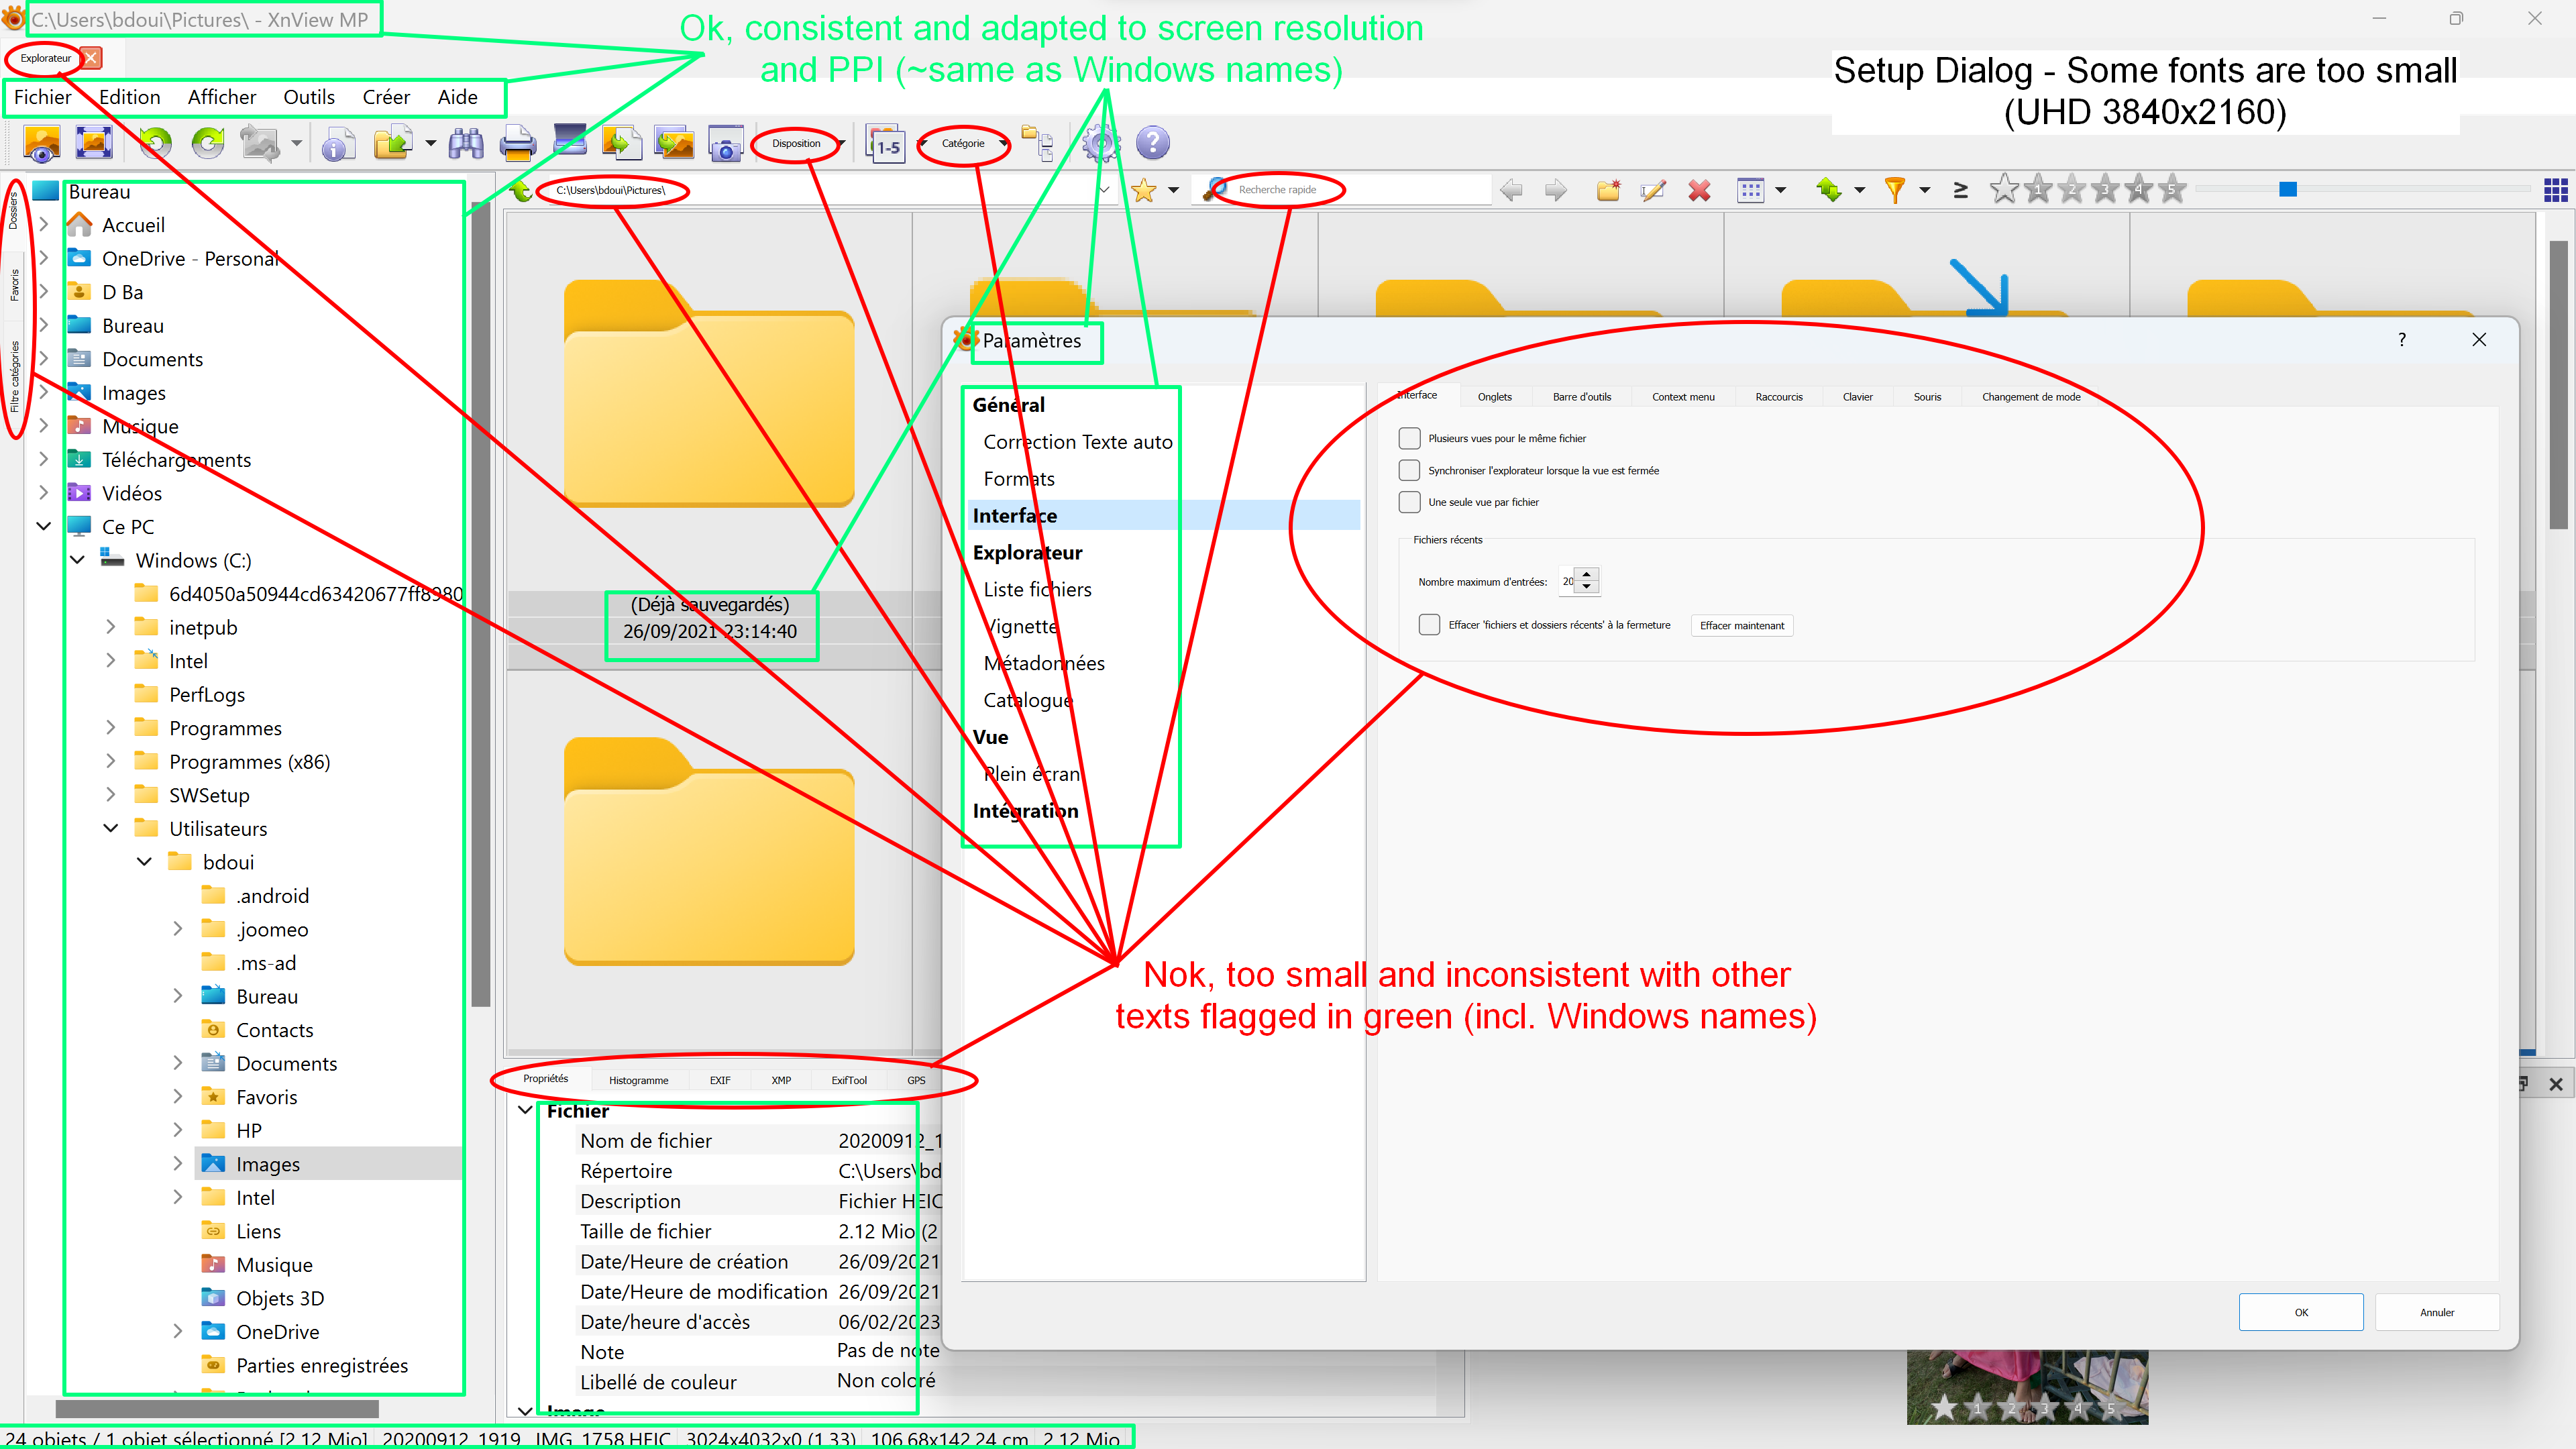
Task: Collapse the Ce PC tree node
Action: coord(44,526)
